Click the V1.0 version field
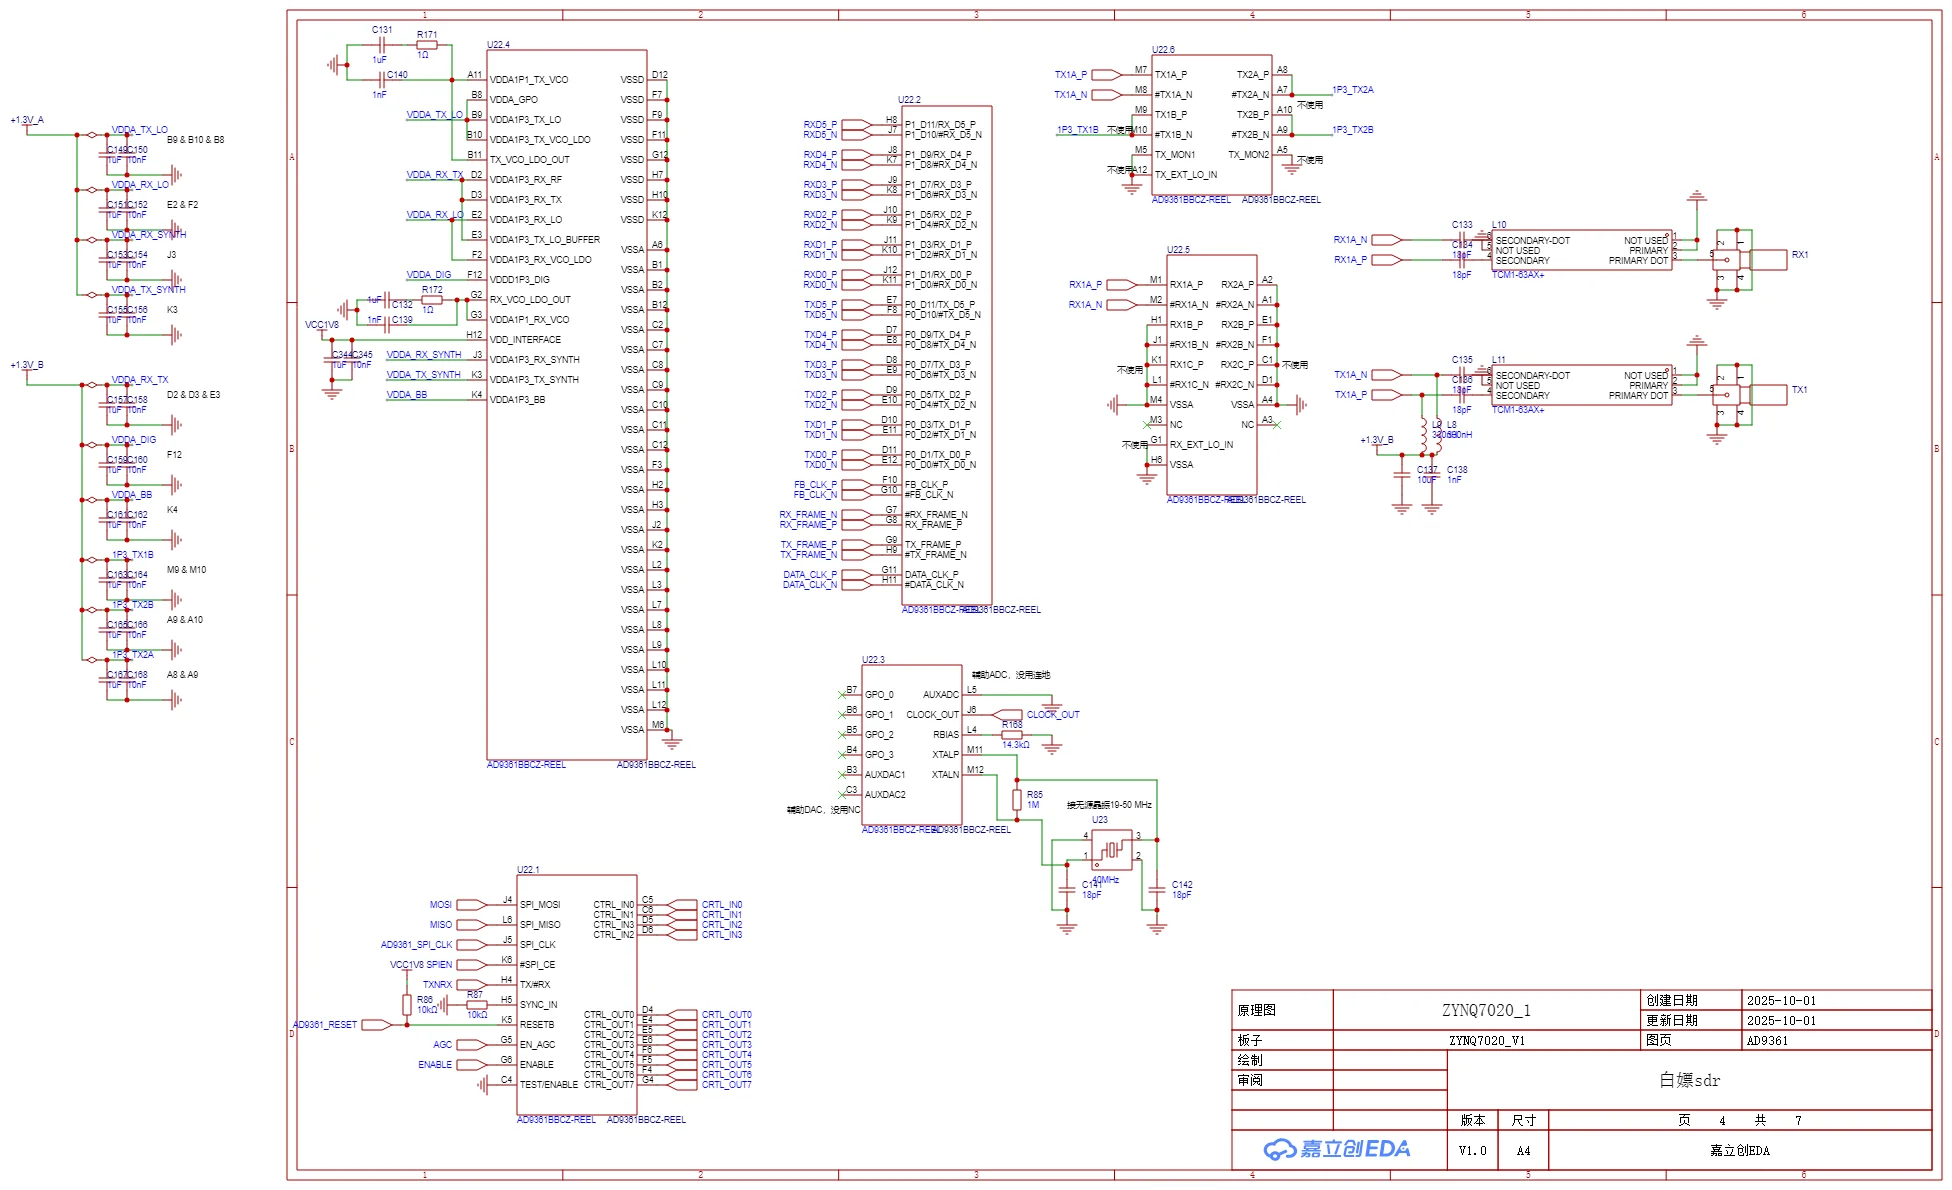This screenshot has height=1190, width=1952. click(x=1472, y=1150)
